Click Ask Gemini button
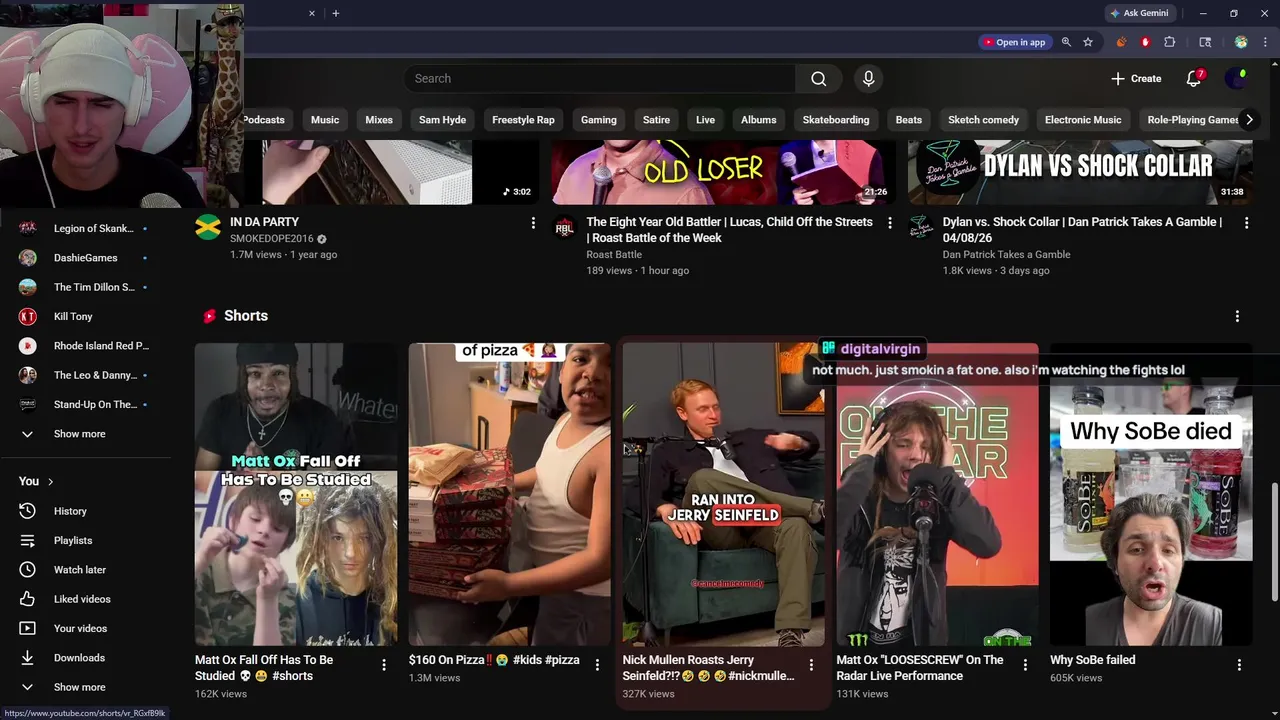 (1139, 13)
